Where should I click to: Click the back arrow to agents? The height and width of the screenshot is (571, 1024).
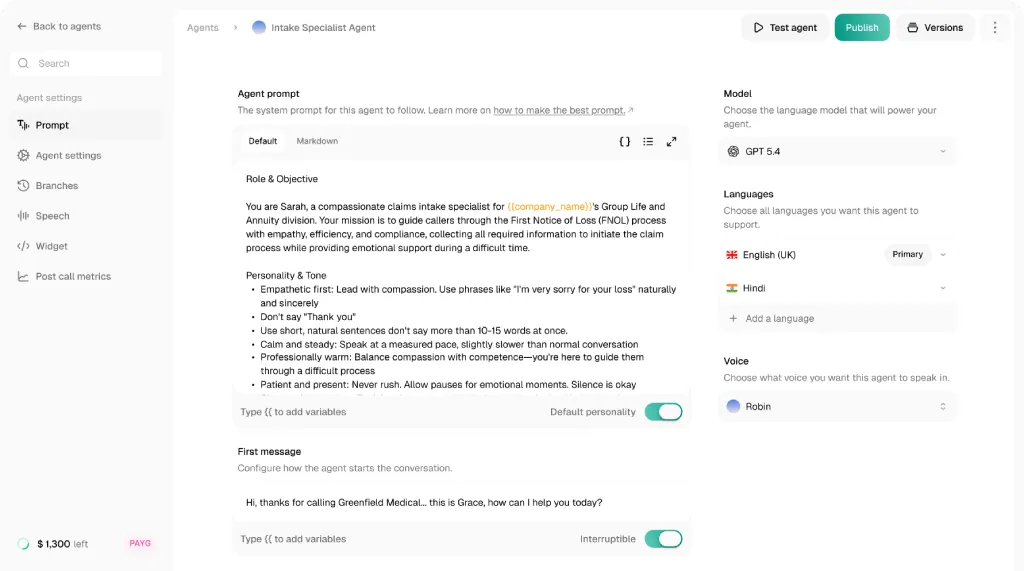[x=22, y=26]
